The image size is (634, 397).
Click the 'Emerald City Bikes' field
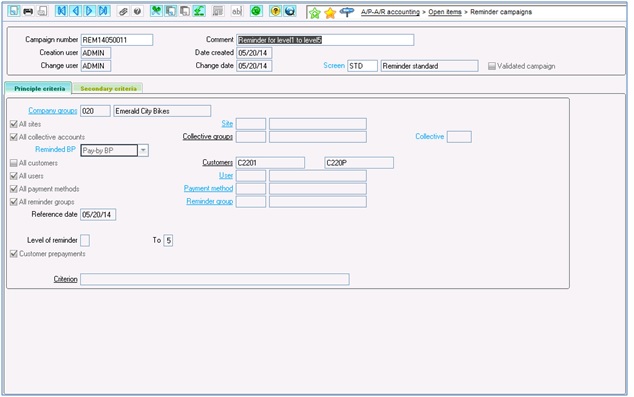(162, 111)
